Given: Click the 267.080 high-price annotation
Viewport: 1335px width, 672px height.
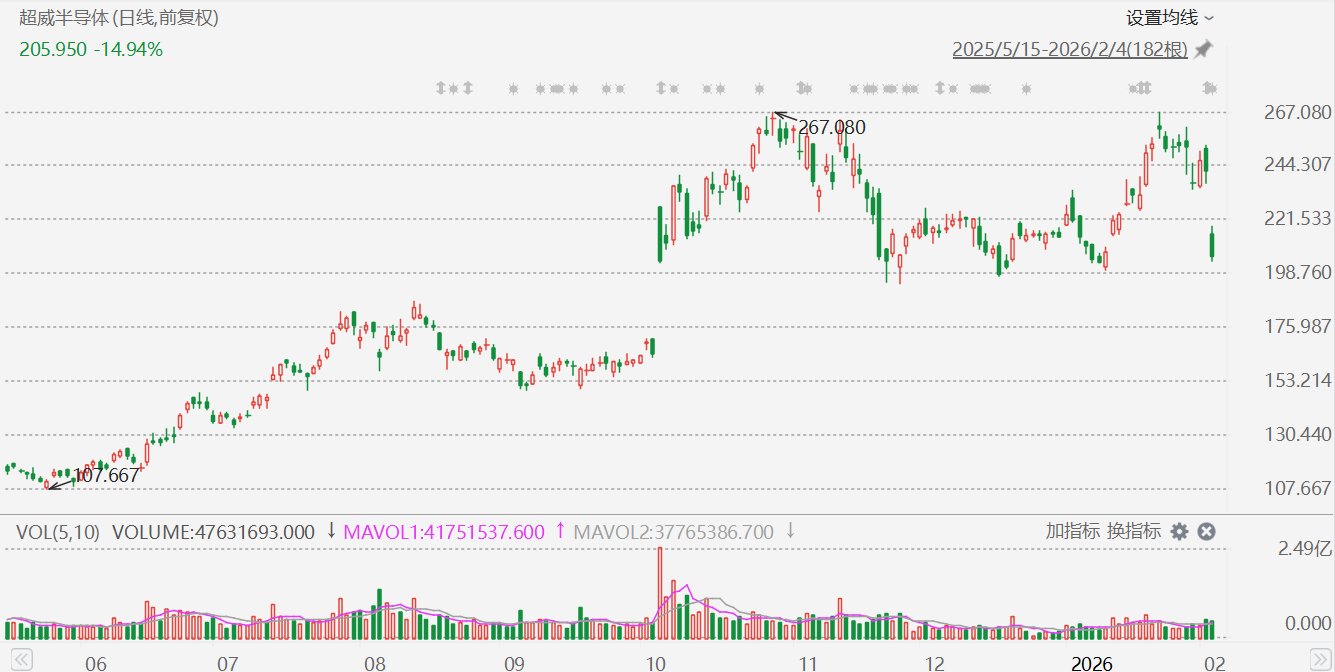Looking at the screenshot, I should pyautogui.click(x=832, y=127).
